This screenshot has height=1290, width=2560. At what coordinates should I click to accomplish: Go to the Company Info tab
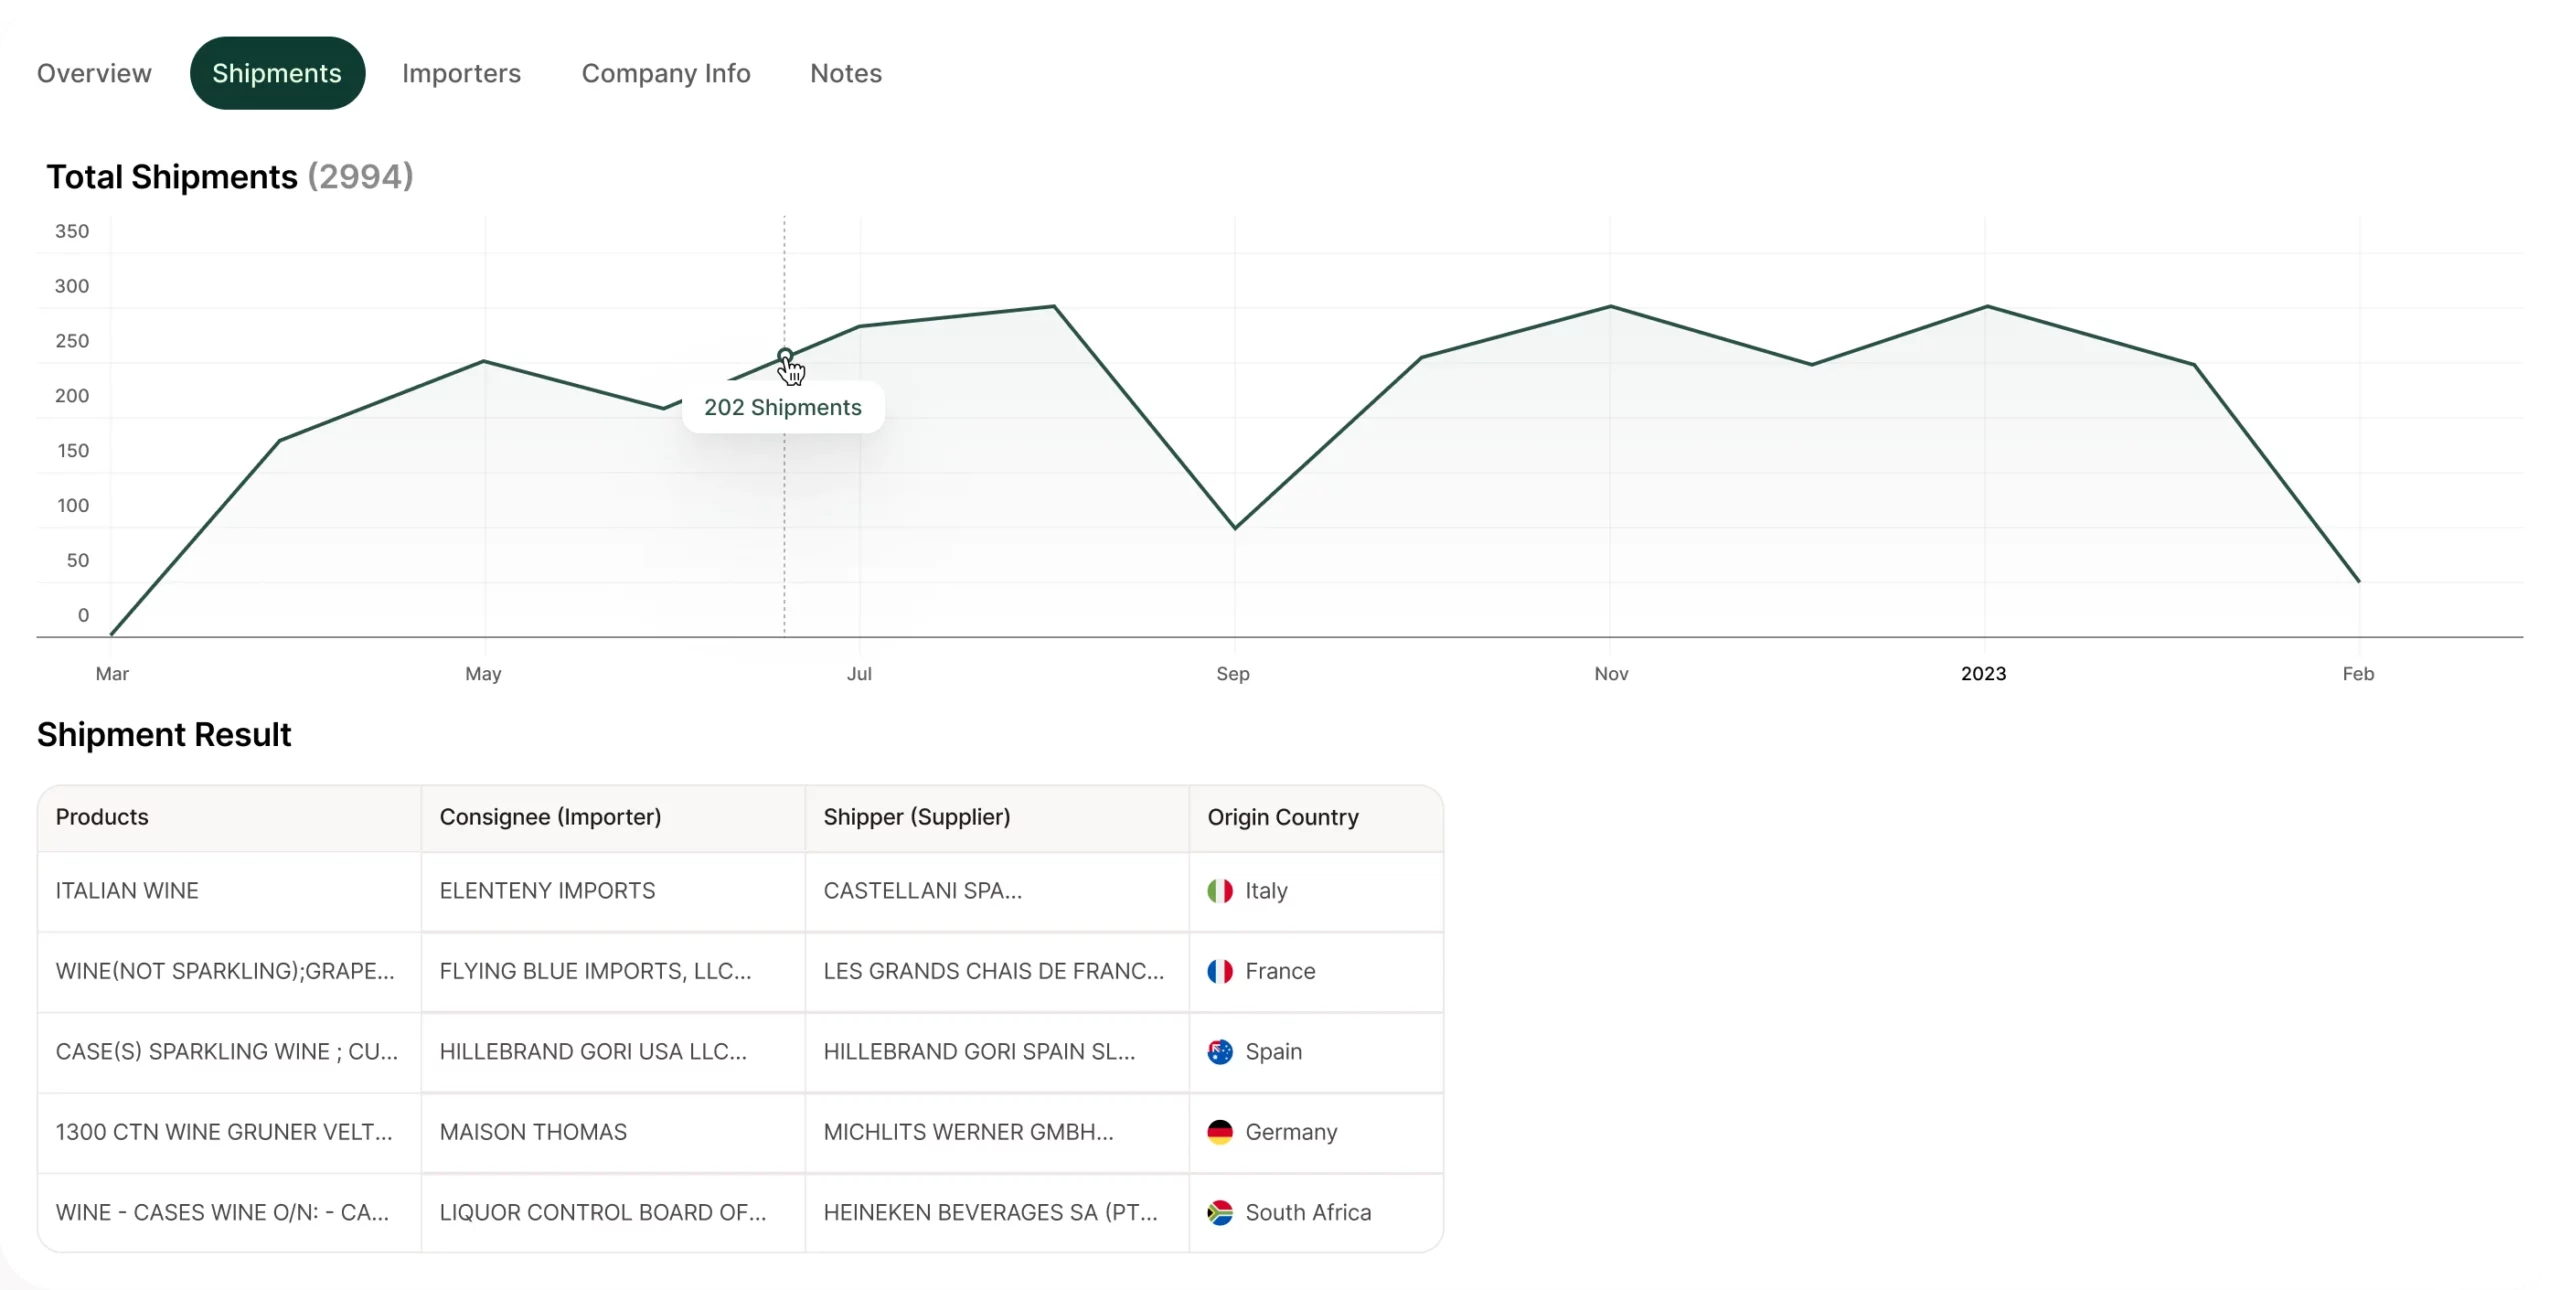pos(666,73)
